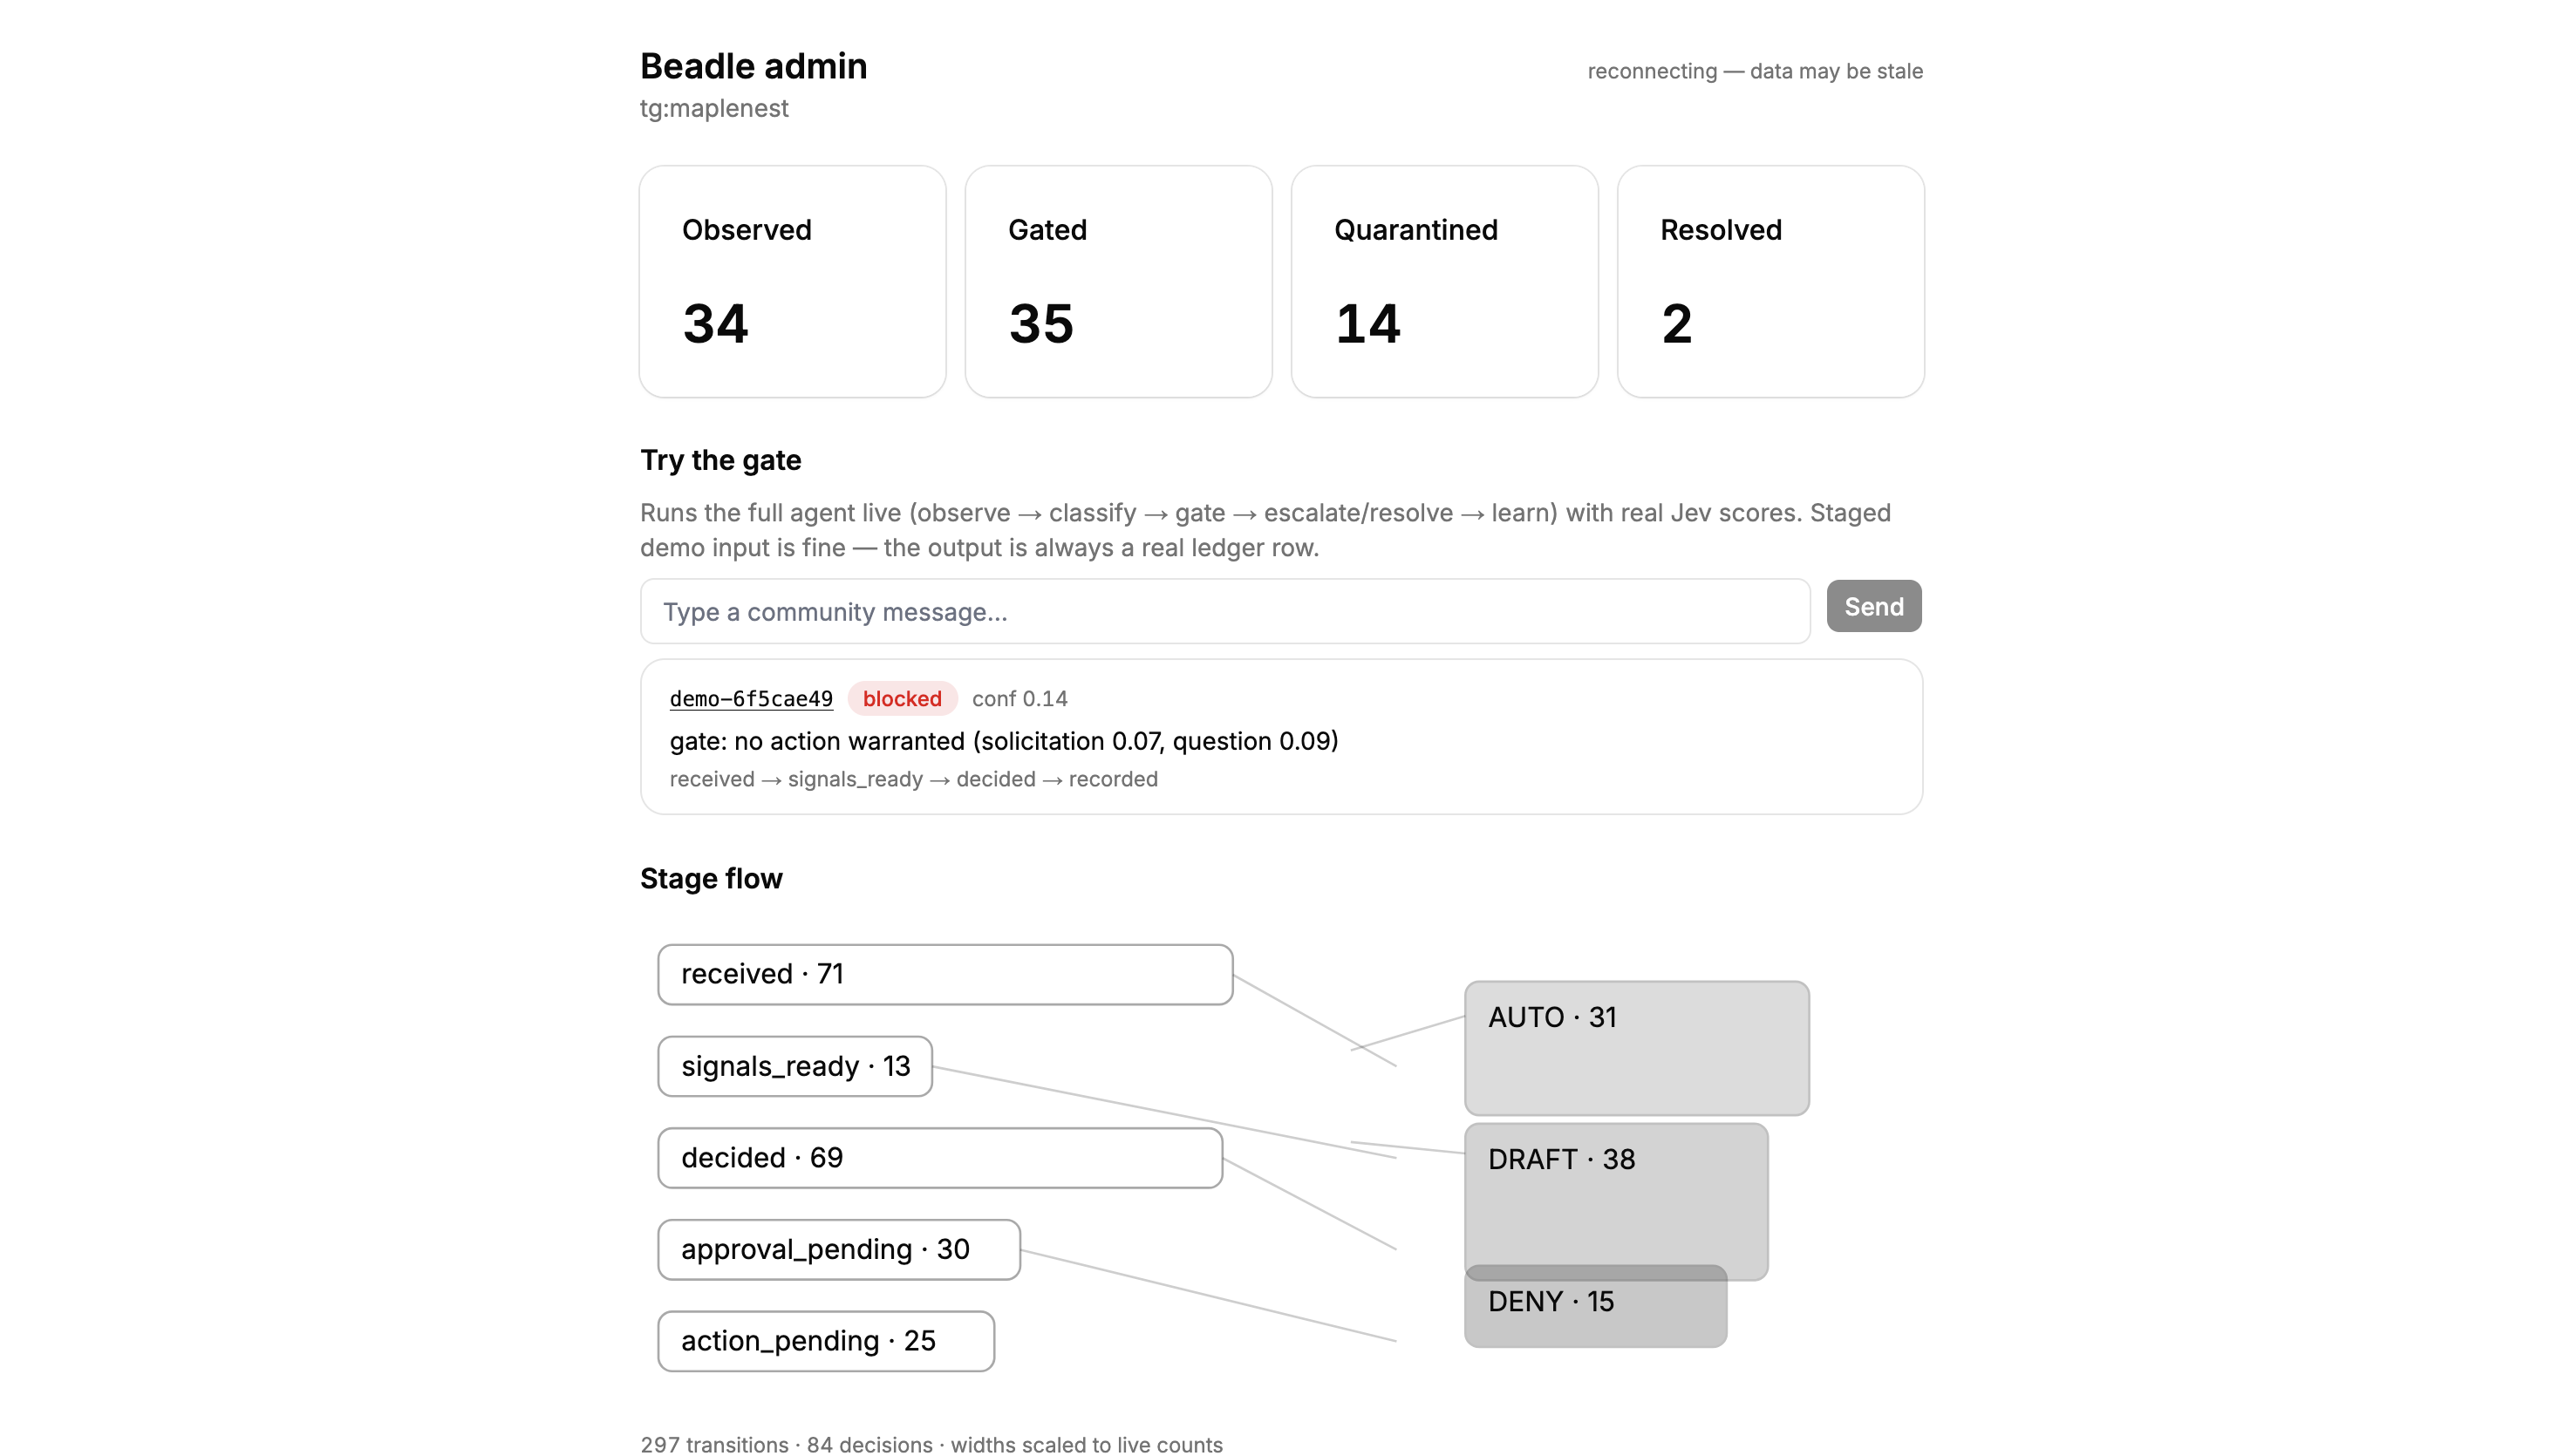Select the Resolved stat card
2564x1456 pixels.
(1771, 282)
